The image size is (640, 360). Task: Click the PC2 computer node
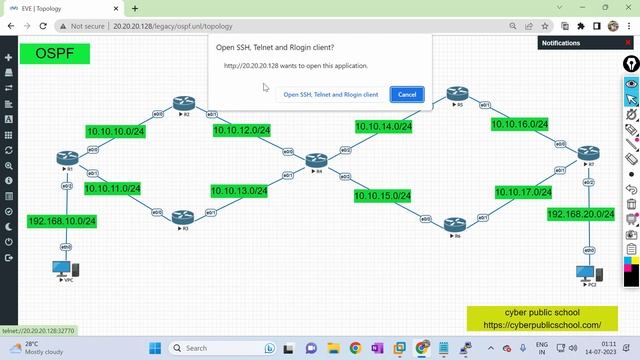(589, 273)
